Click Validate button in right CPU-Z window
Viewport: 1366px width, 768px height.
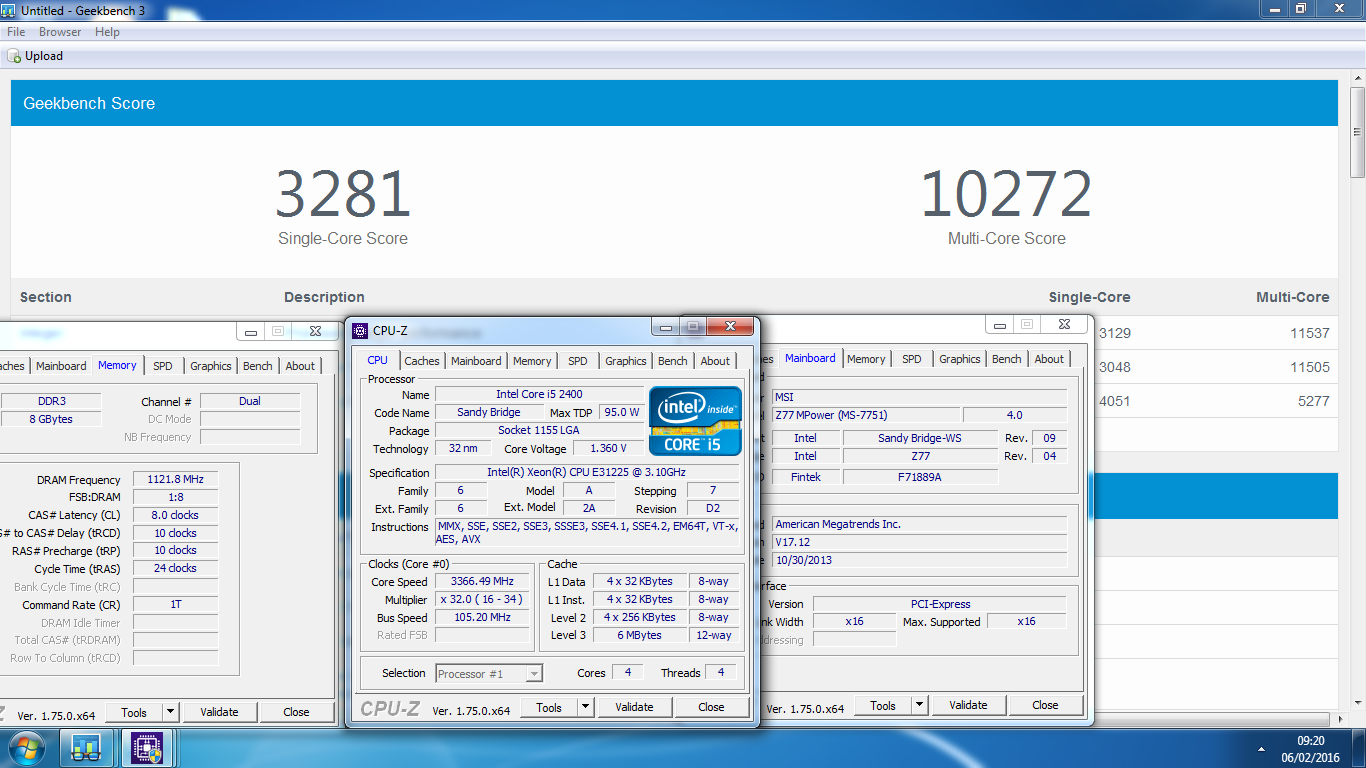[968, 705]
